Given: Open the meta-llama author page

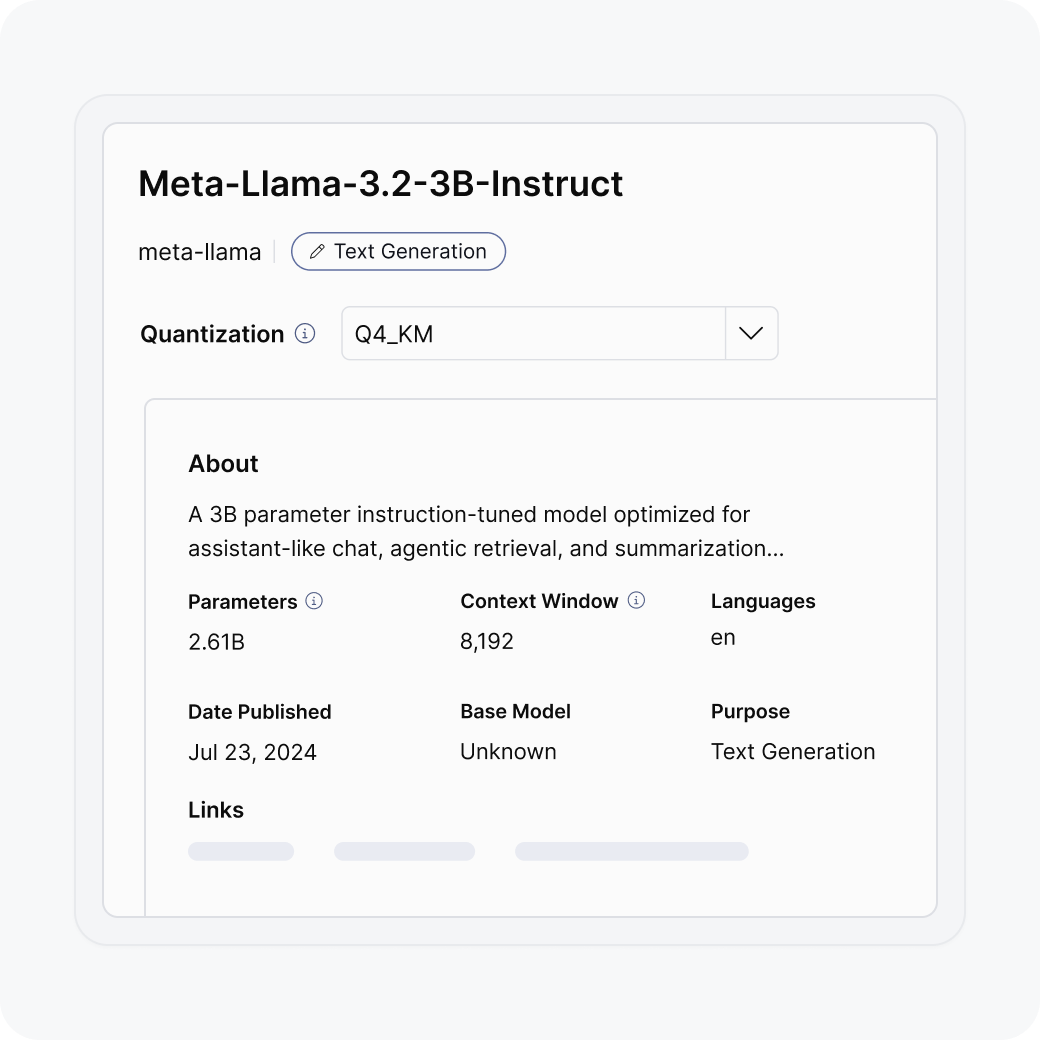Looking at the screenshot, I should tap(199, 252).
